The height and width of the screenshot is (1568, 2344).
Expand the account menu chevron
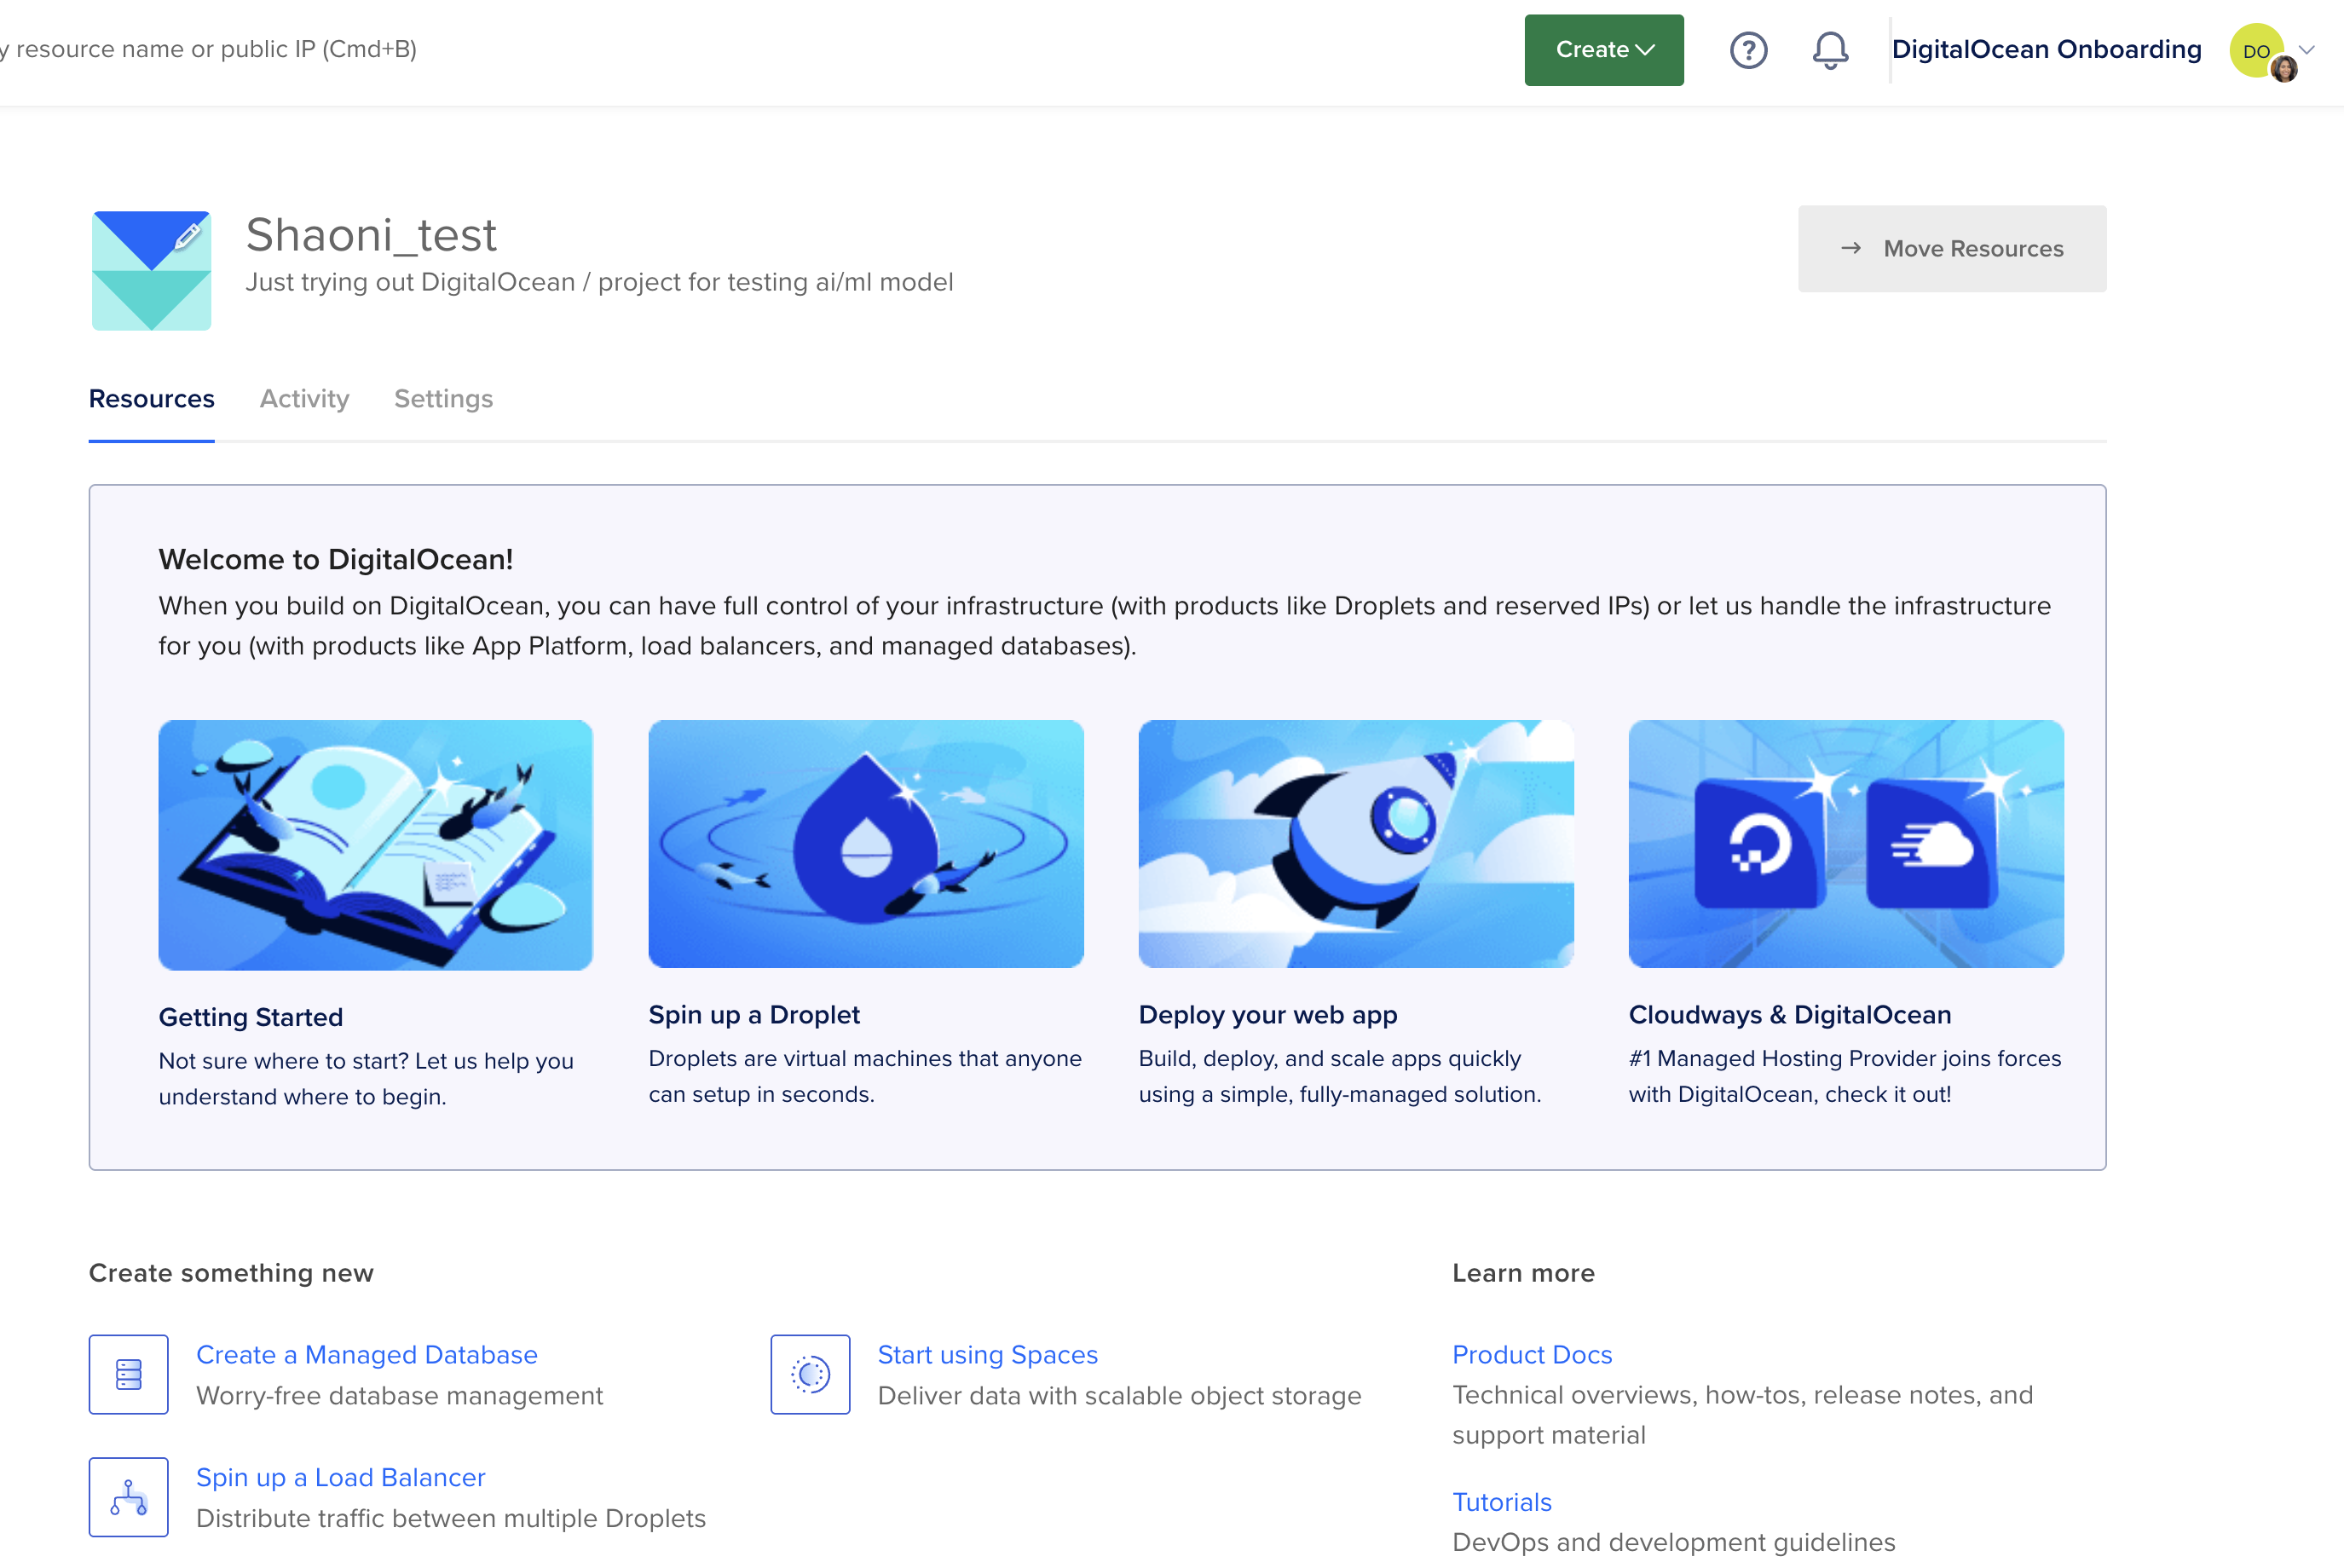pyautogui.click(x=2307, y=50)
